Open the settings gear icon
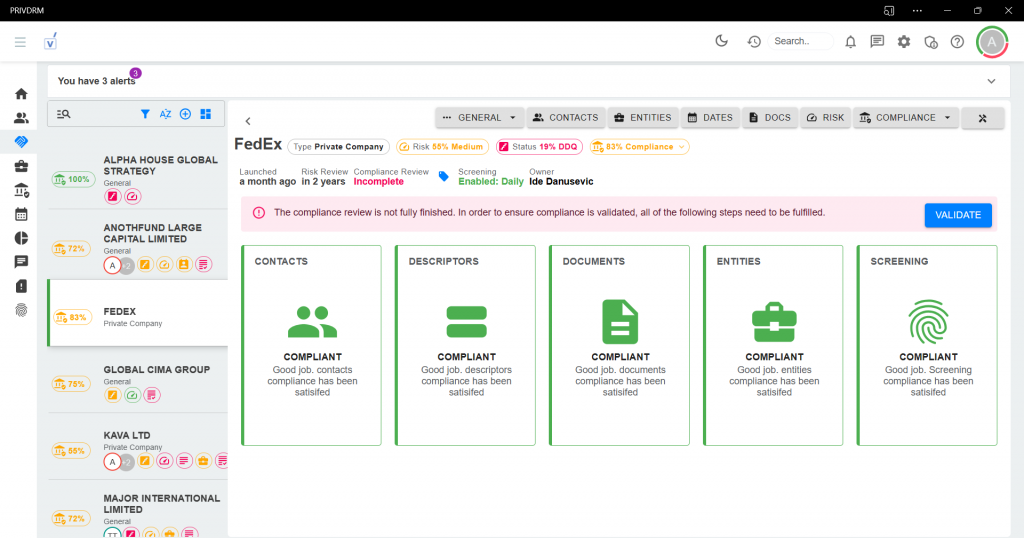The height and width of the screenshot is (538, 1024). point(904,42)
